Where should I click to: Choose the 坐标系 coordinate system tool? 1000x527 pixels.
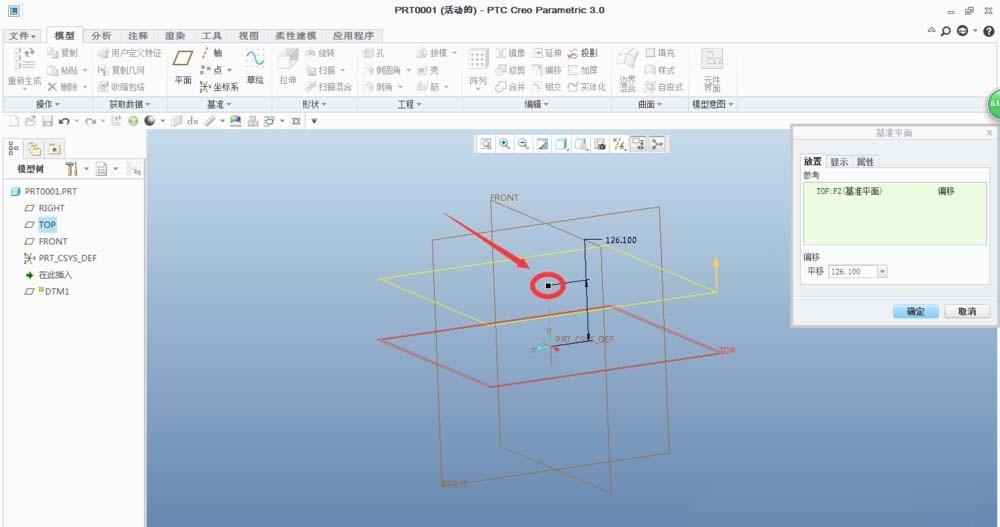click(x=219, y=87)
